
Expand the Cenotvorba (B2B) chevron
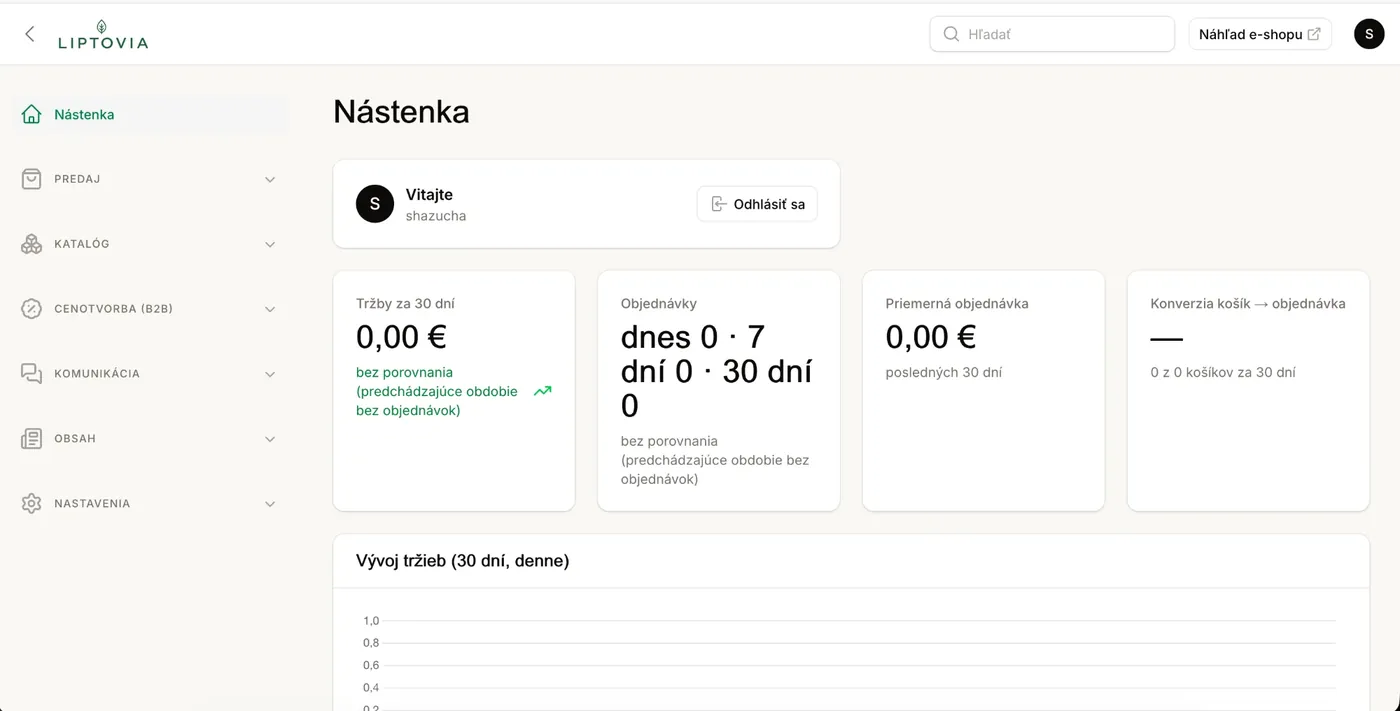[x=270, y=310]
